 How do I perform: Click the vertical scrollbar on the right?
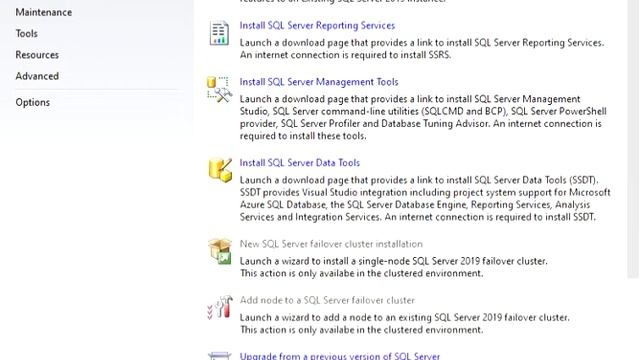point(633,139)
